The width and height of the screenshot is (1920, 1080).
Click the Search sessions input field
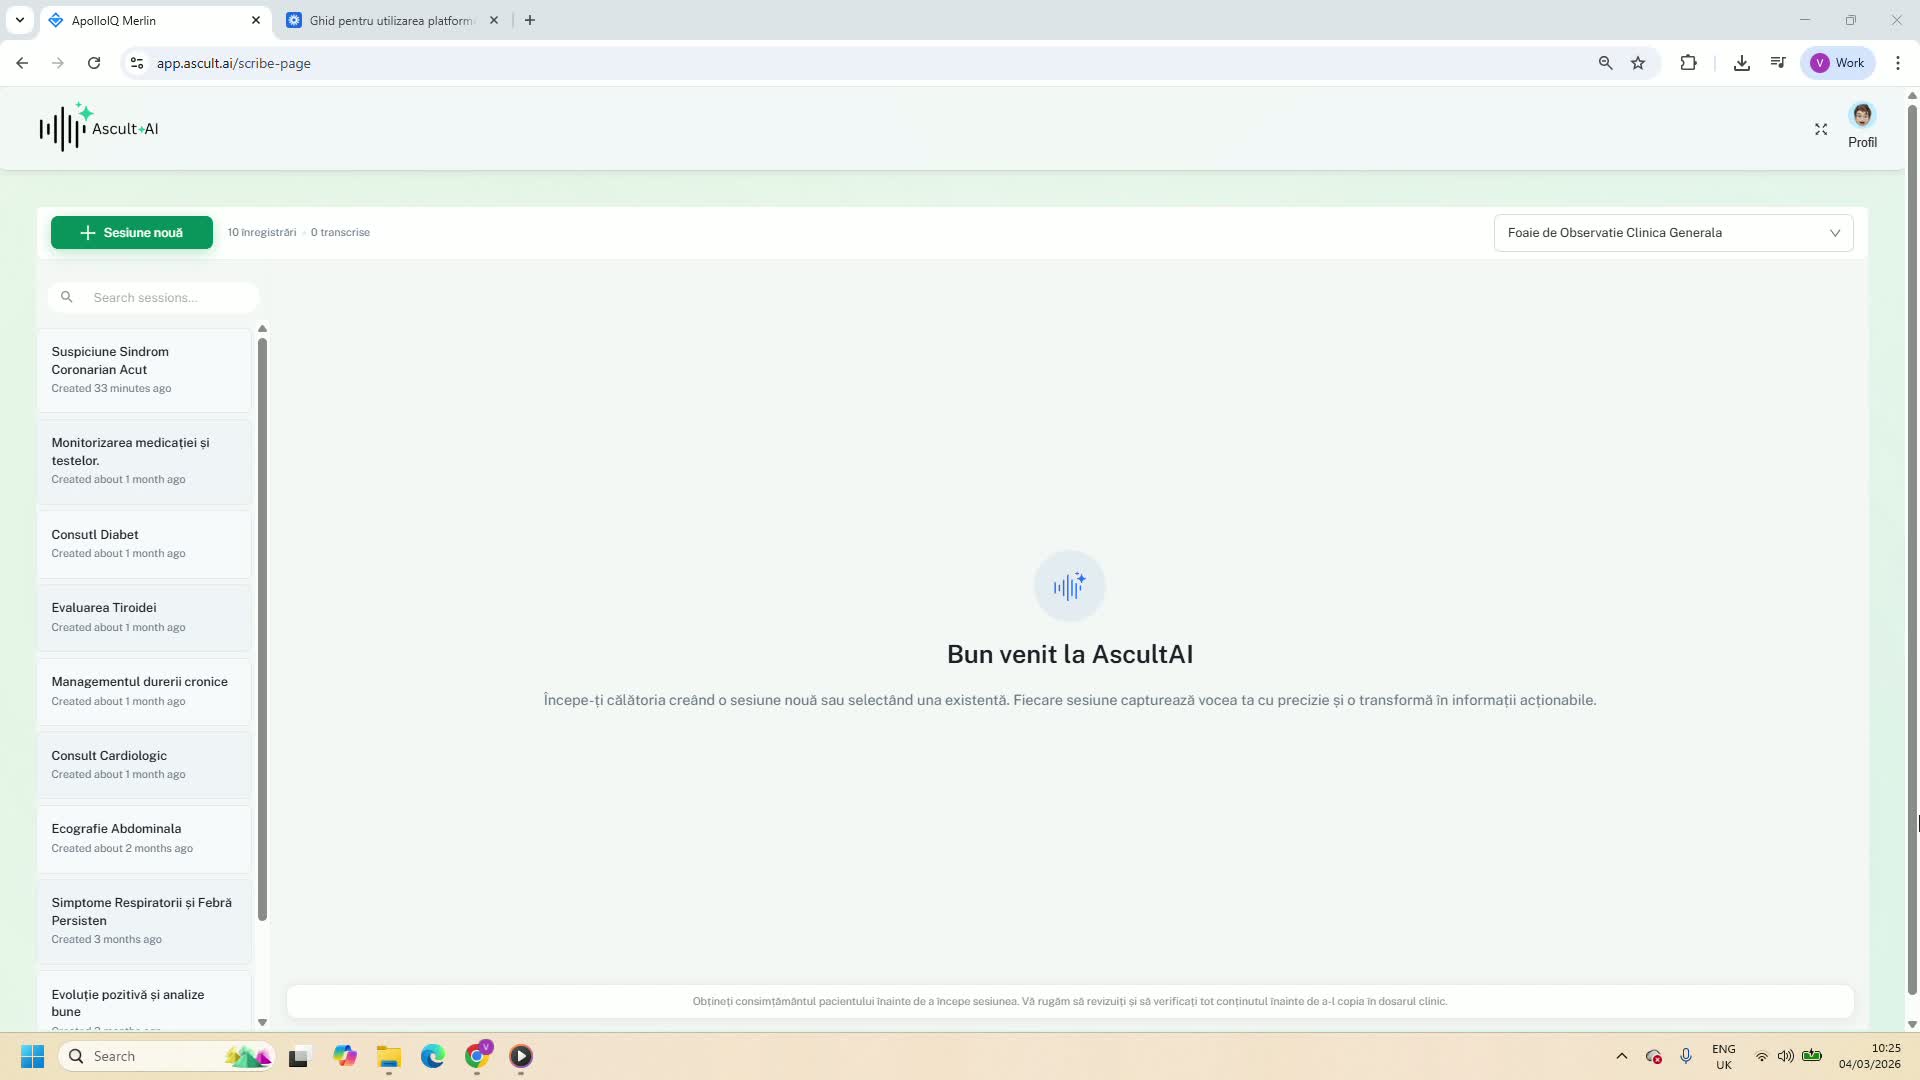[165, 297]
